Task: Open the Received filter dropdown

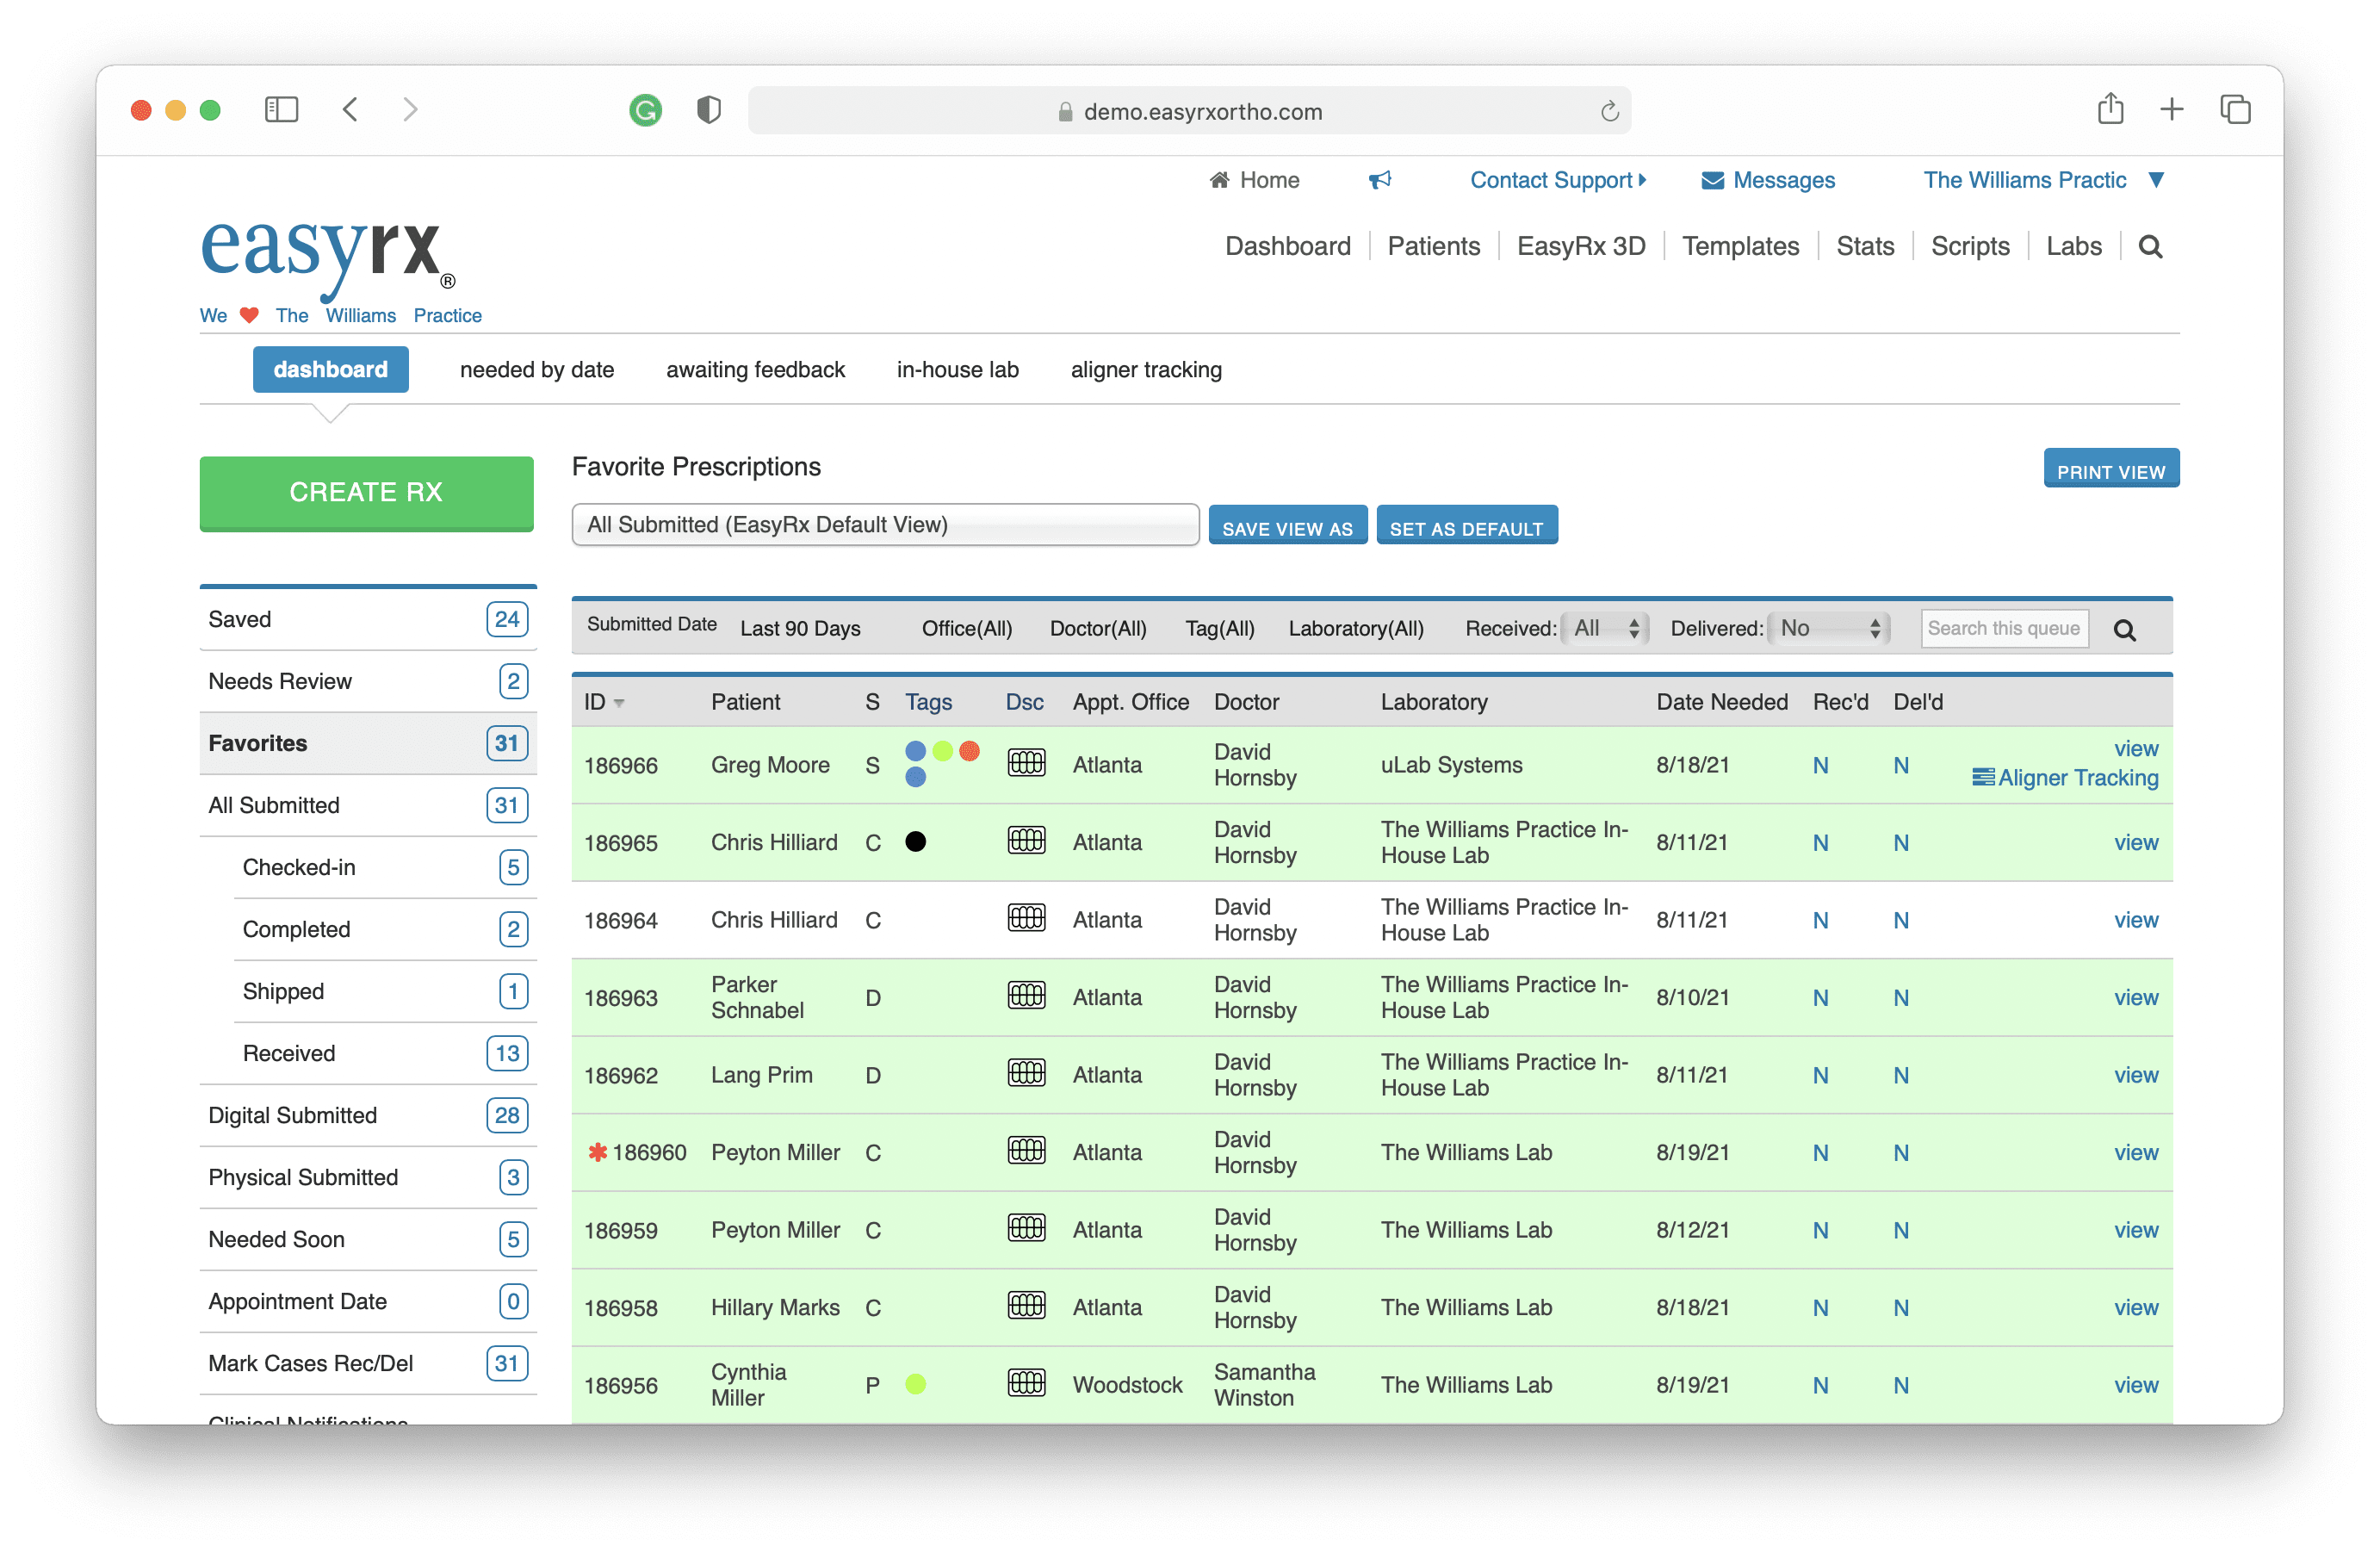Action: [1605, 628]
